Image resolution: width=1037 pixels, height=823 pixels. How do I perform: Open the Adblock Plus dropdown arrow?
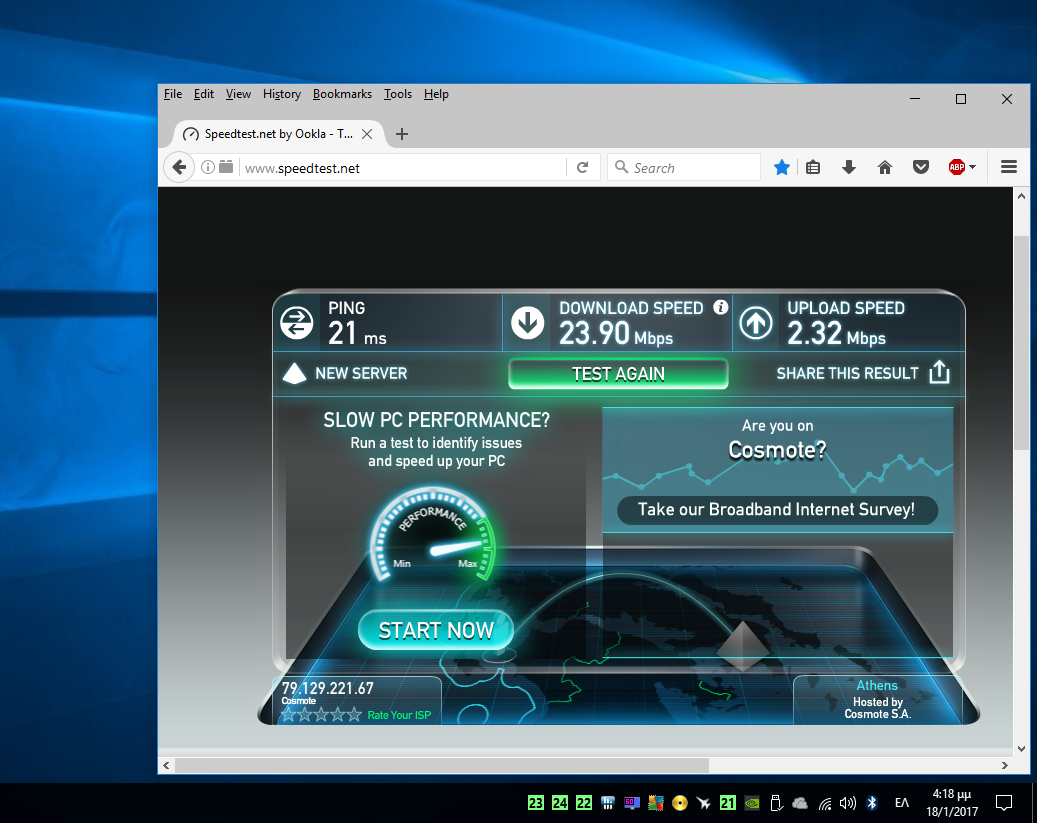coord(972,167)
